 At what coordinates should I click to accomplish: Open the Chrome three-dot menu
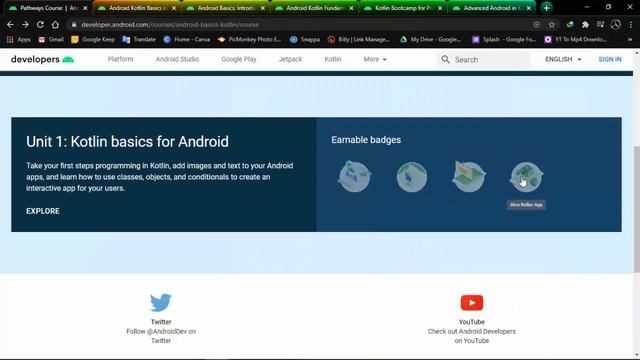click(x=630, y=24)
